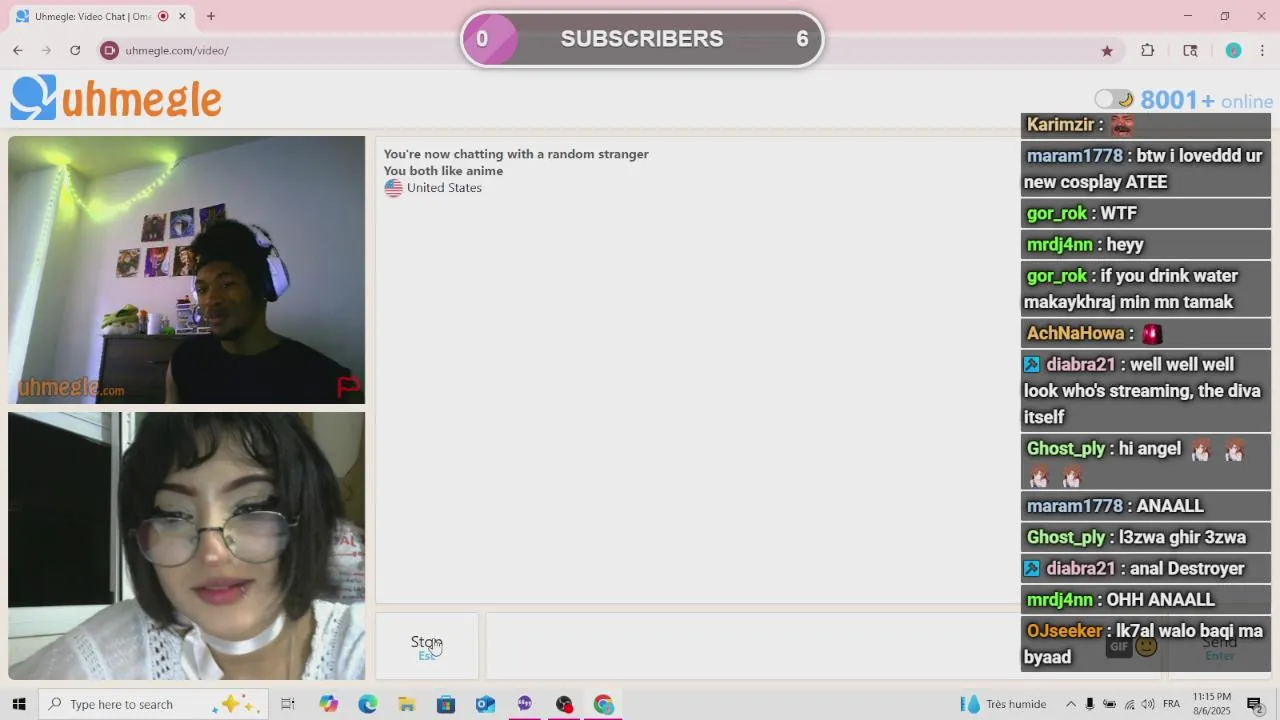The width and height of the screenshot is (1280, 720).
Task: Open the battery status tray icon
Action: click(1110, 704)
